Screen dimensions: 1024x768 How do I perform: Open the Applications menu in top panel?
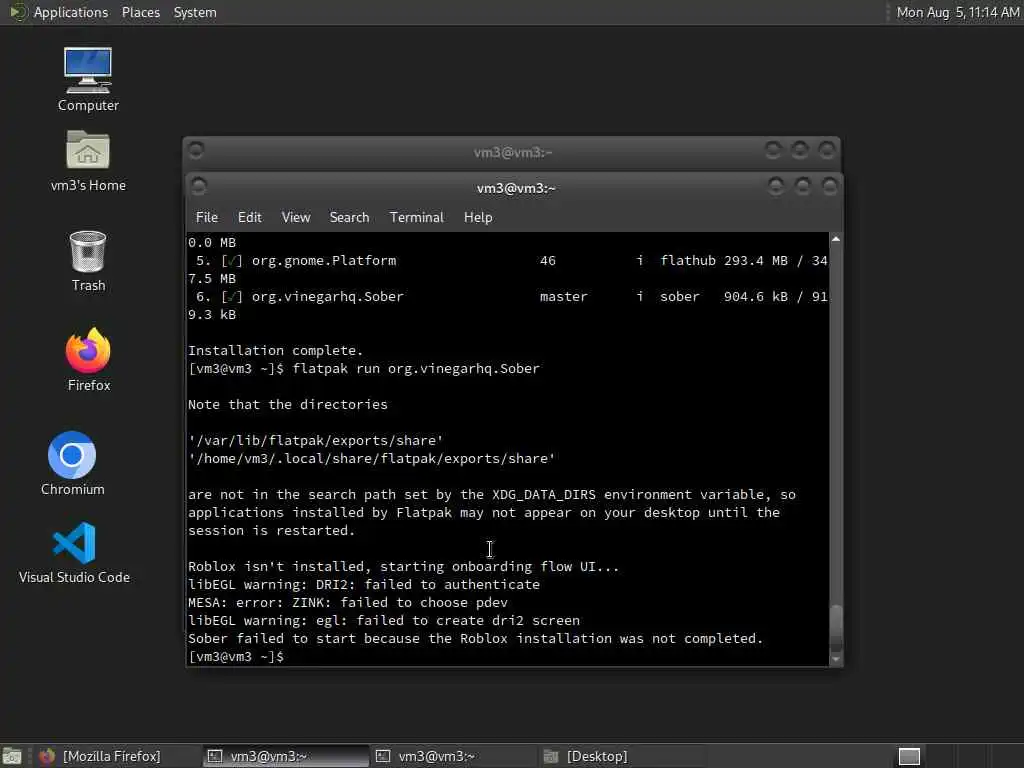coord(71,12)
